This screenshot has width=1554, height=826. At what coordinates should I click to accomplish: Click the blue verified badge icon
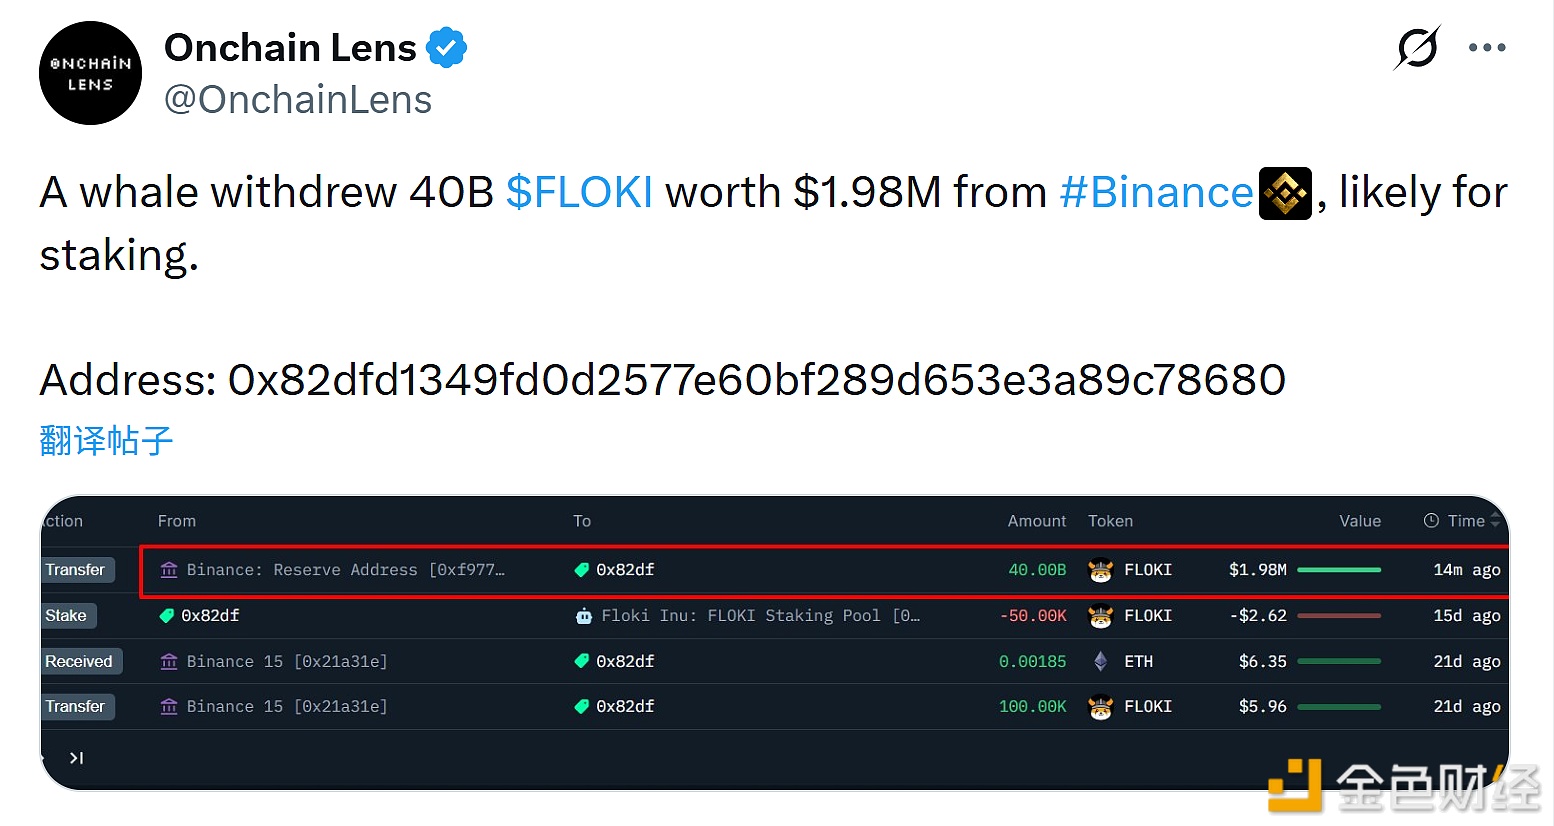click(x=446, y=48)
